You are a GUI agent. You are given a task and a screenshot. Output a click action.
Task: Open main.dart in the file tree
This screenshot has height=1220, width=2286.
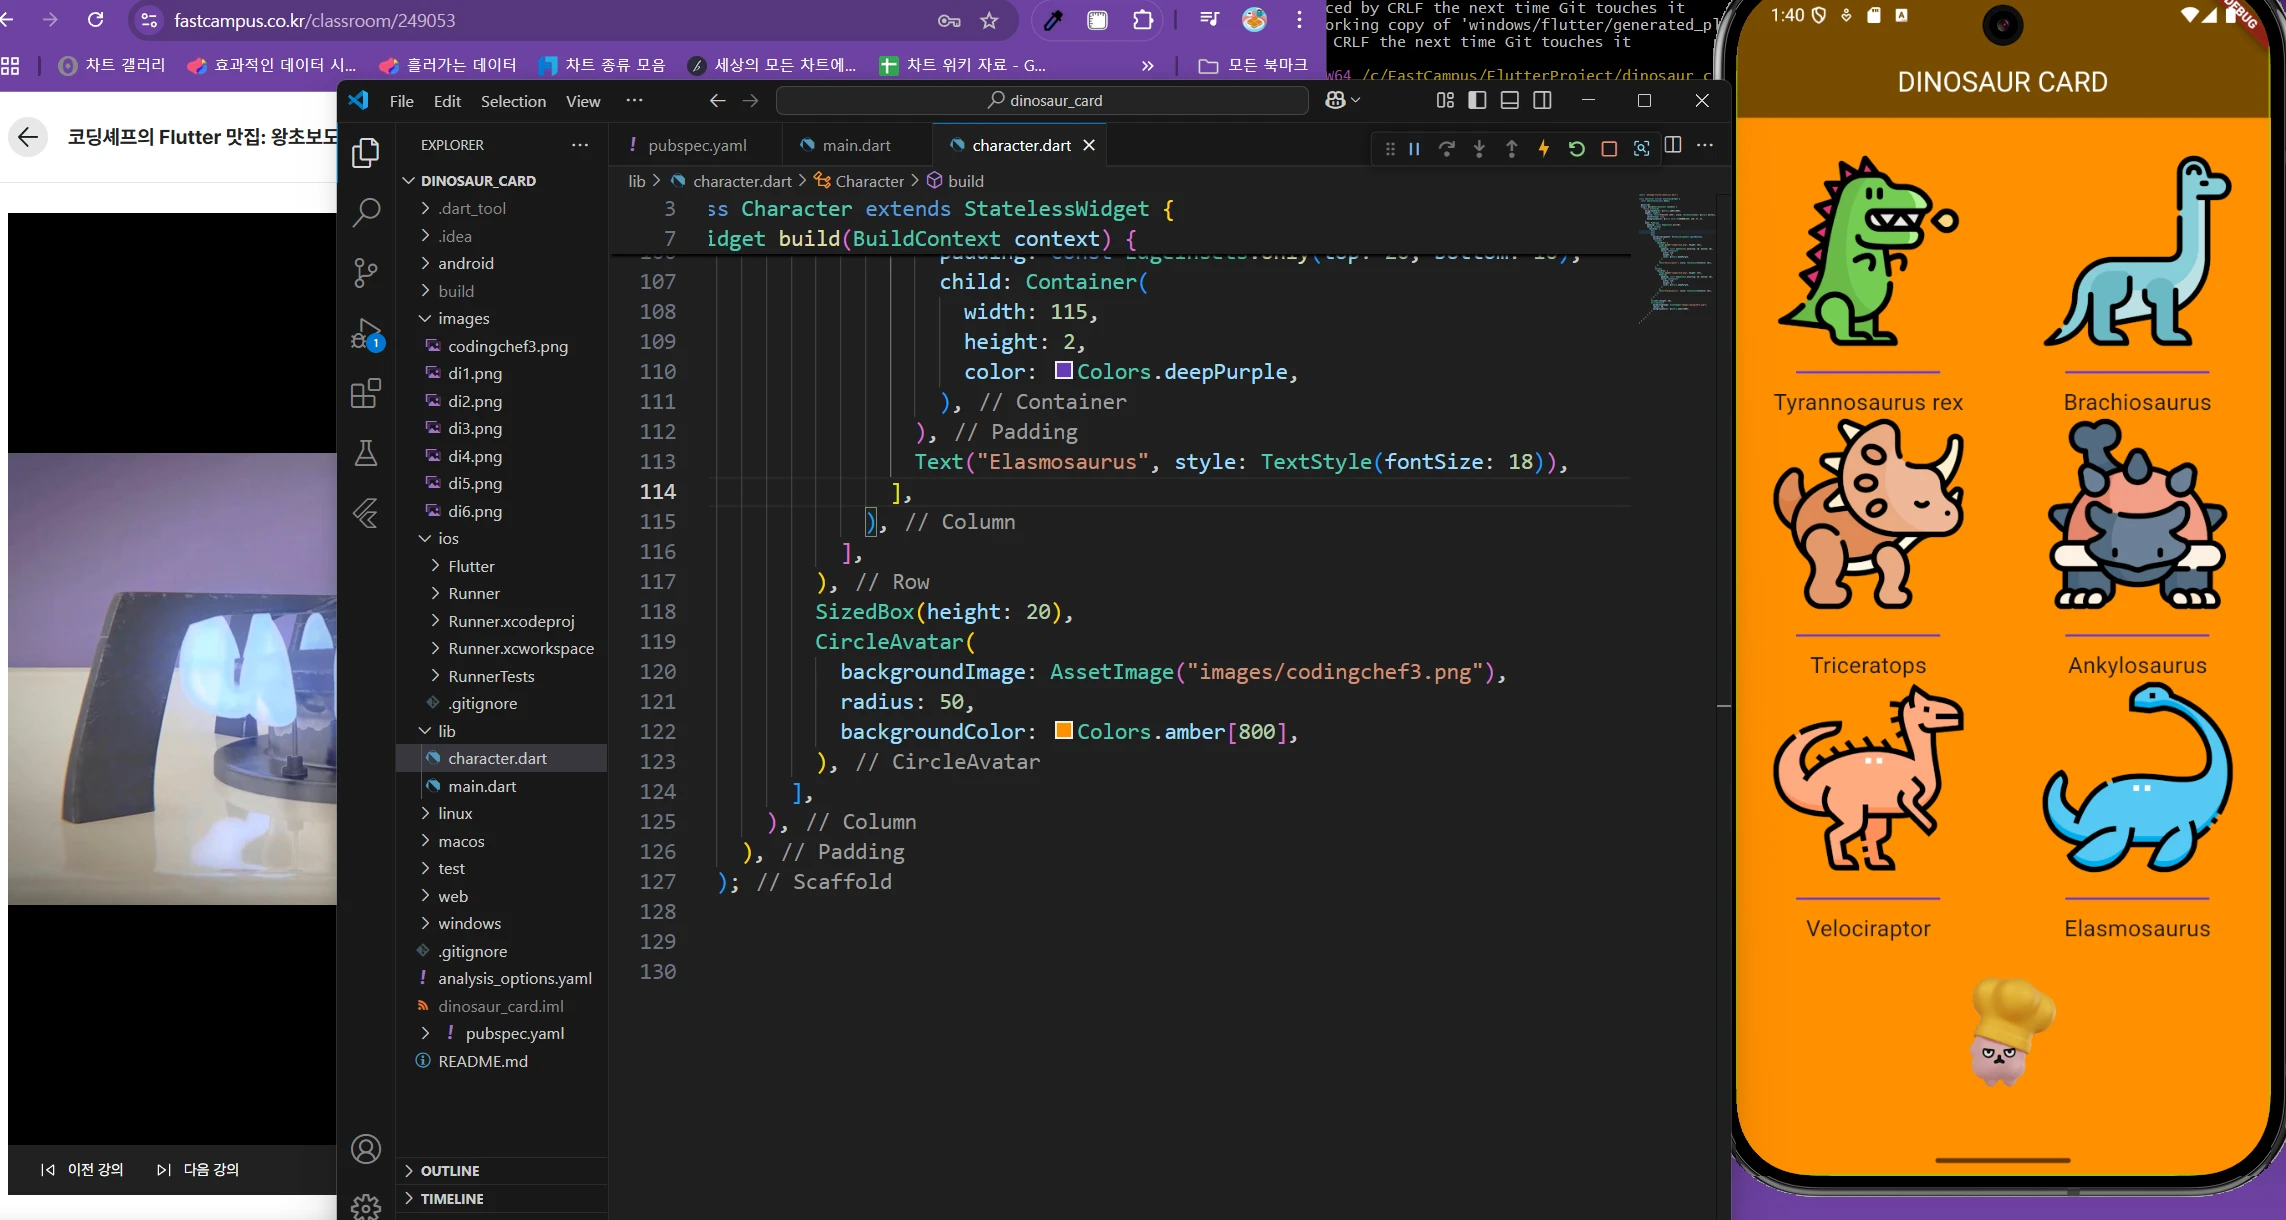tap(482, 786)
